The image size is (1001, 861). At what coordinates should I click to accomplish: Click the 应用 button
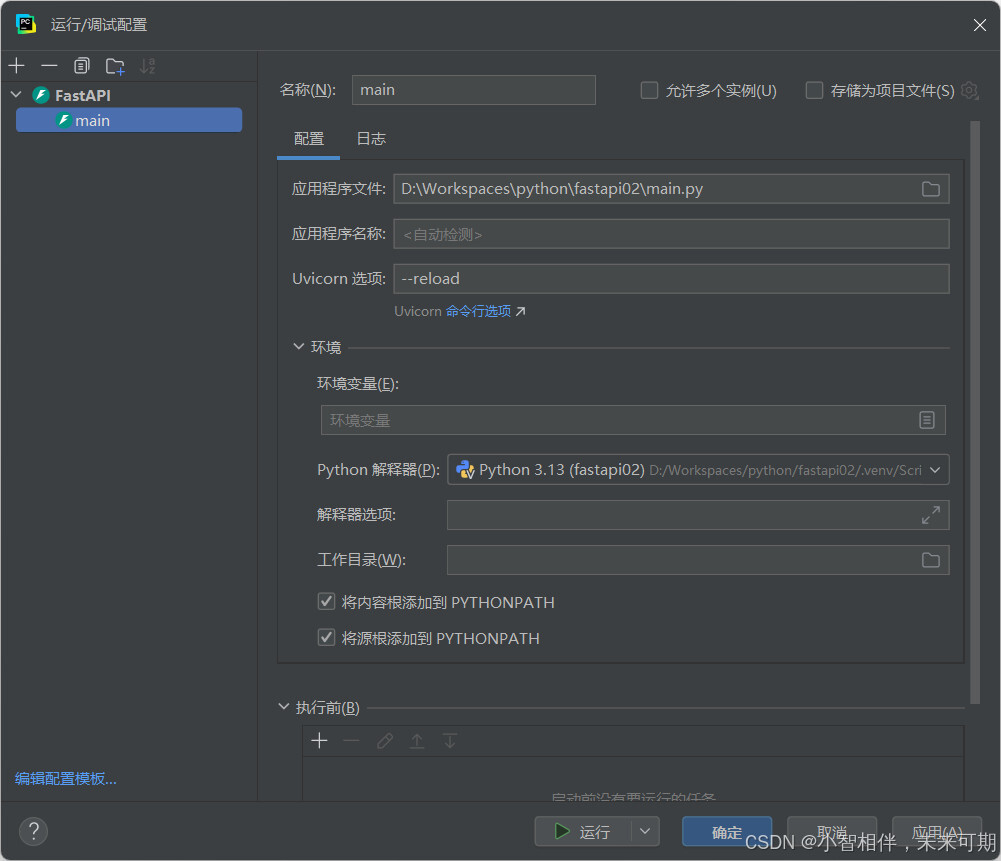(937, 831)
